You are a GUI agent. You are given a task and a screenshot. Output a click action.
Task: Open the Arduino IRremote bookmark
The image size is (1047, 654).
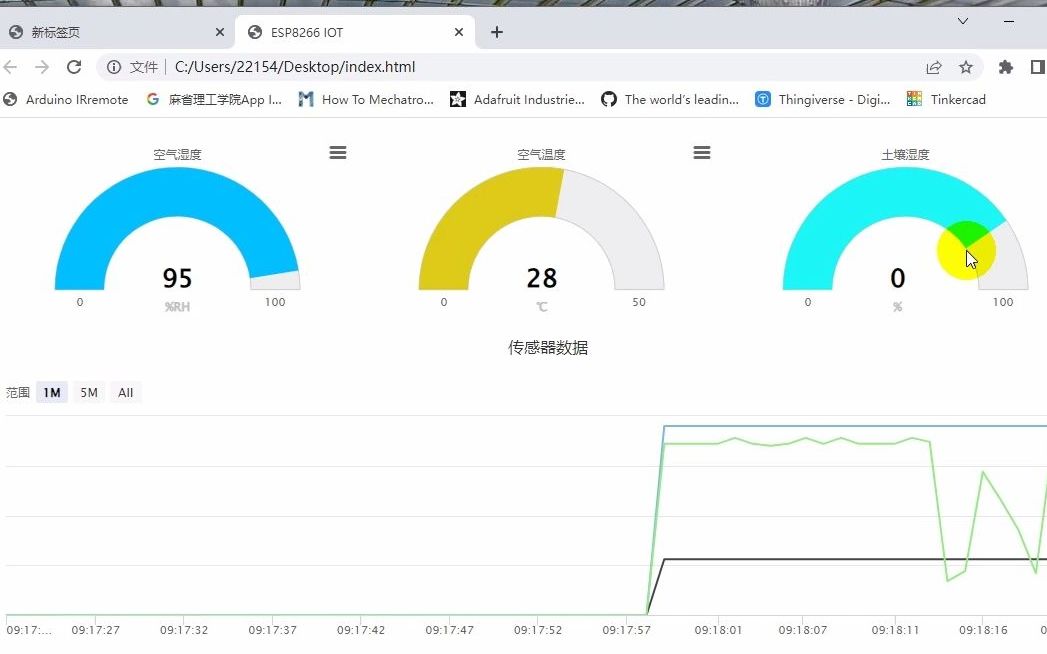click(x=65, y=100)
